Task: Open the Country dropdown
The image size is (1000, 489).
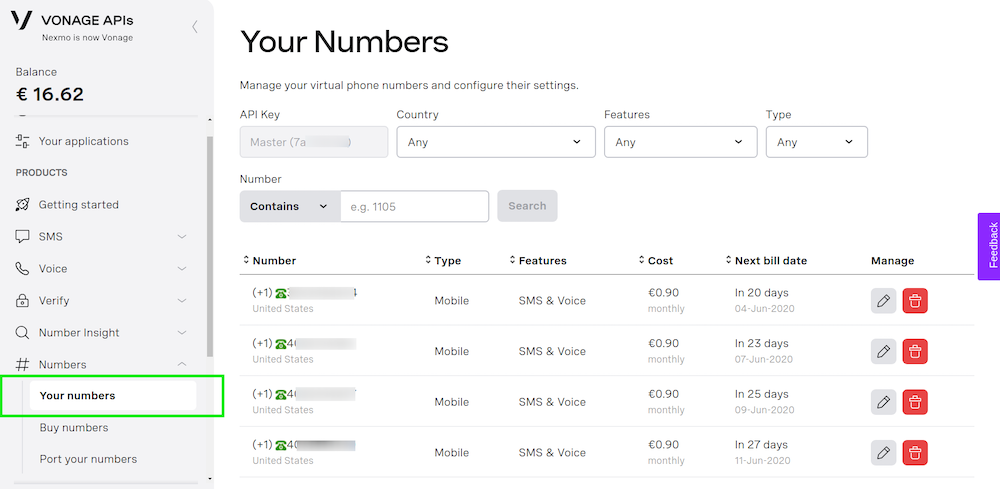Action: pos(496,142)
